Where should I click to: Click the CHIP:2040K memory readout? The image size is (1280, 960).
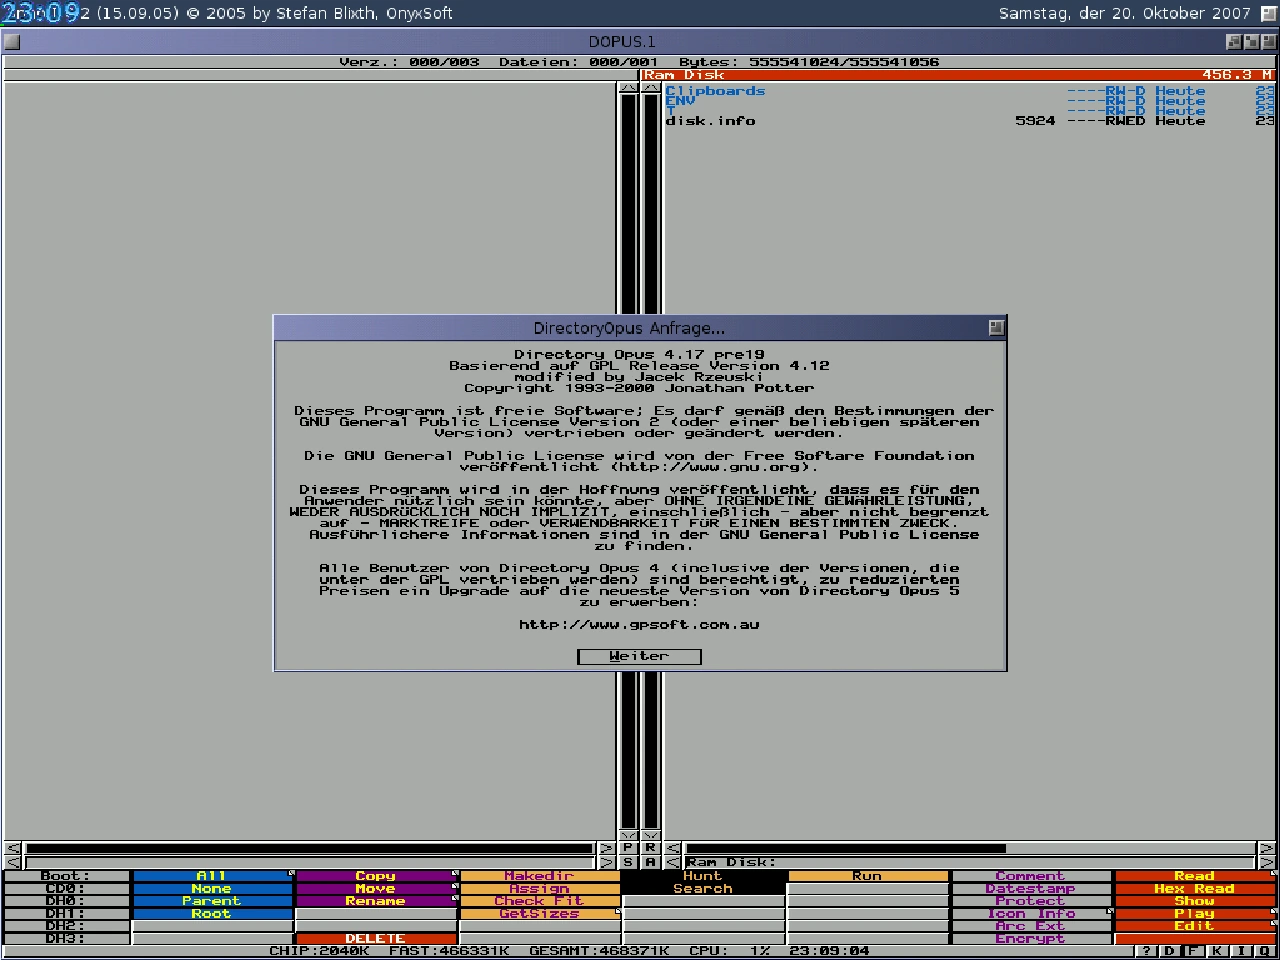pyautogui.click(x=319, y=951)
